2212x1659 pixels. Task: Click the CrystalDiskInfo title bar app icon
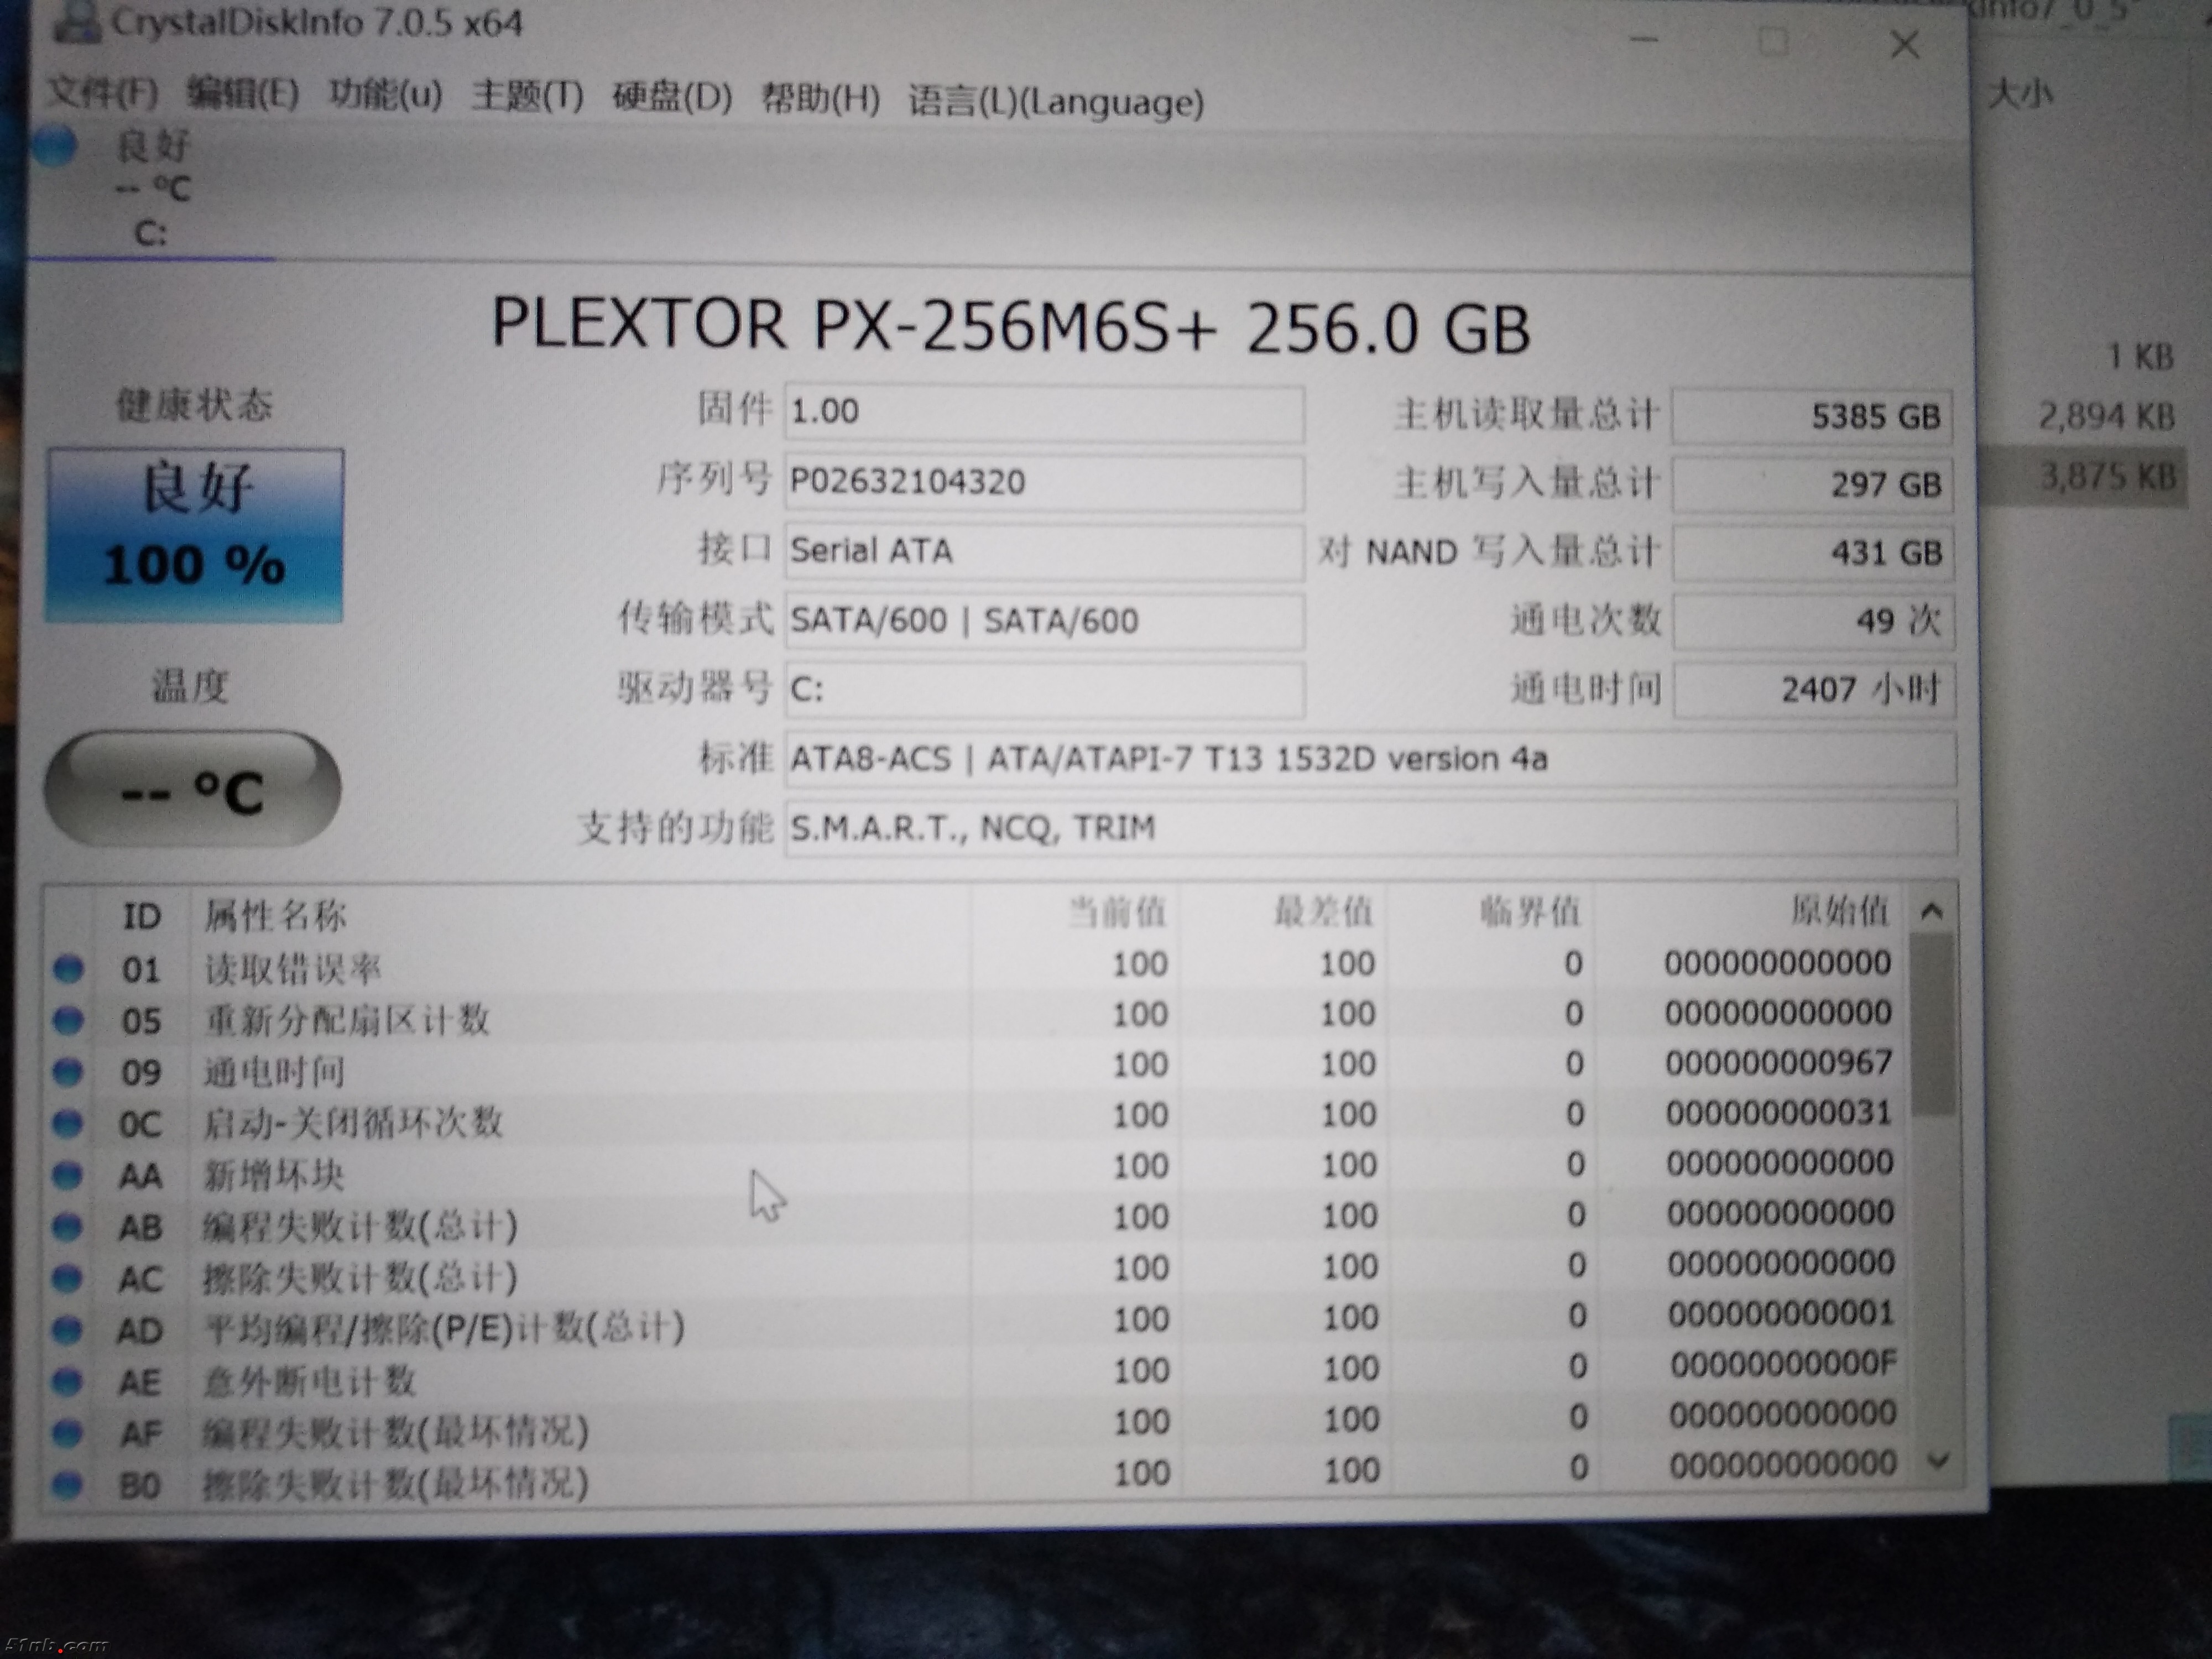coord(78,22)
